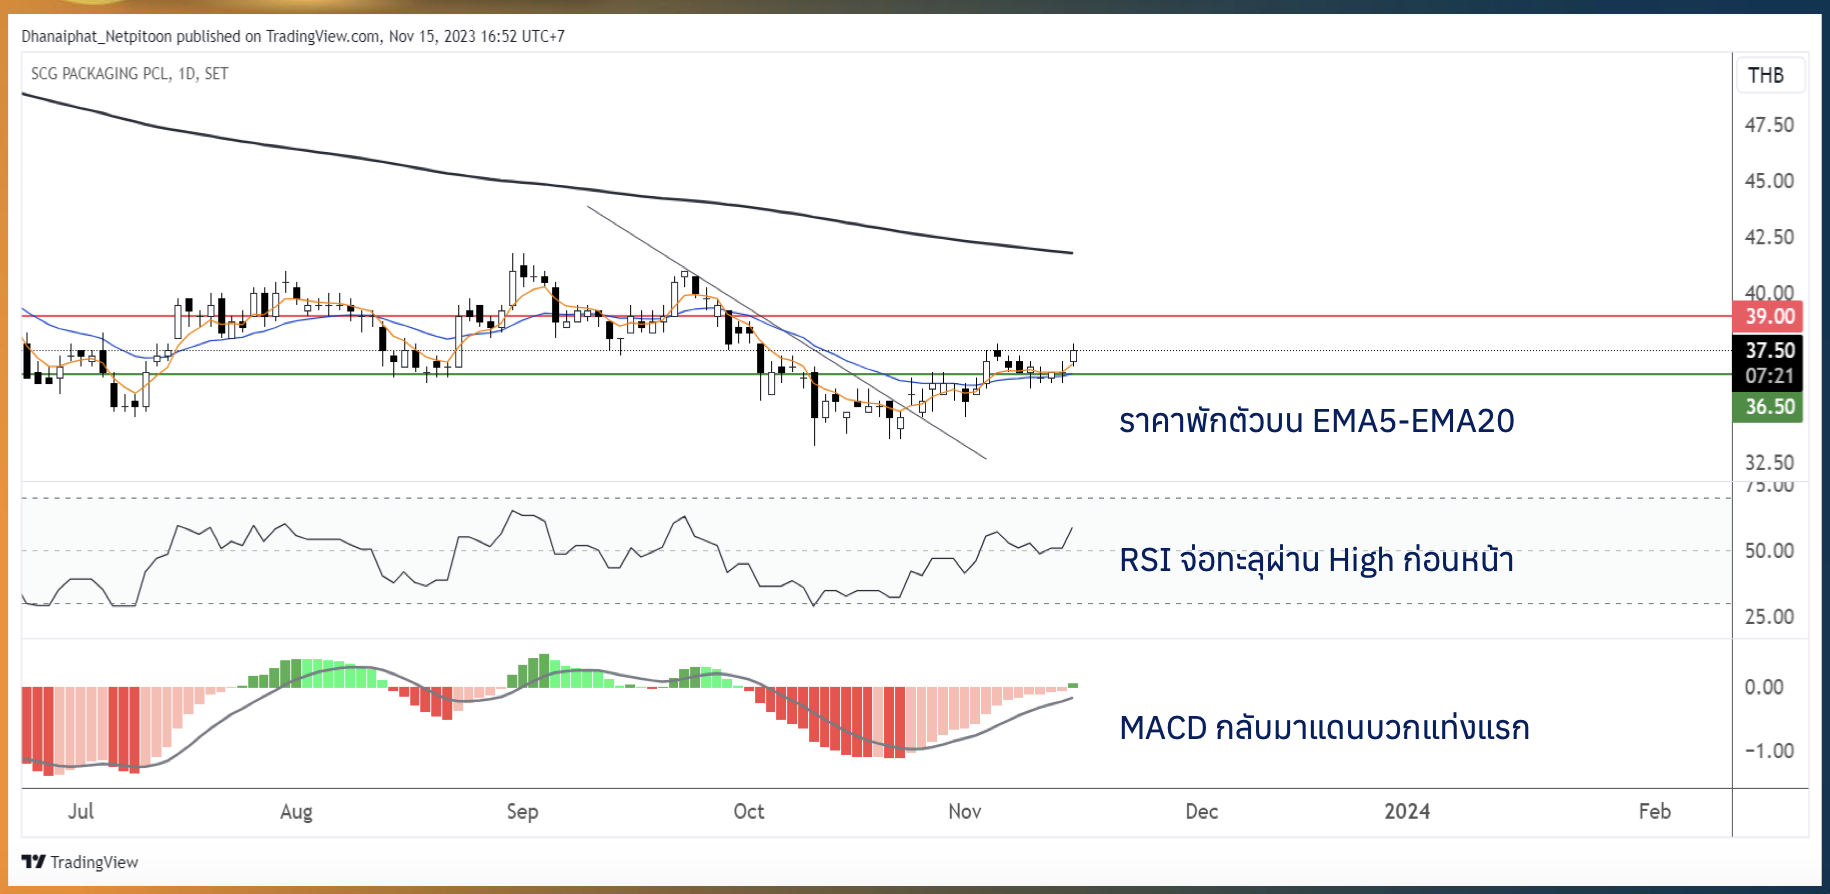
Task: Click the MACD 0.00 axis value
Action: tap(1764, 687)
